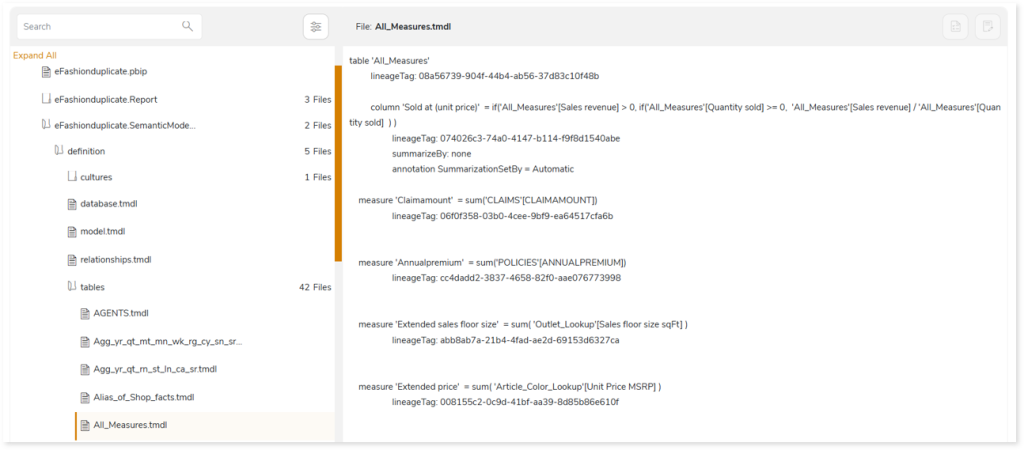Click the database.tmdl file icon
Screen dimensions: 1024x450
[71, 204]
